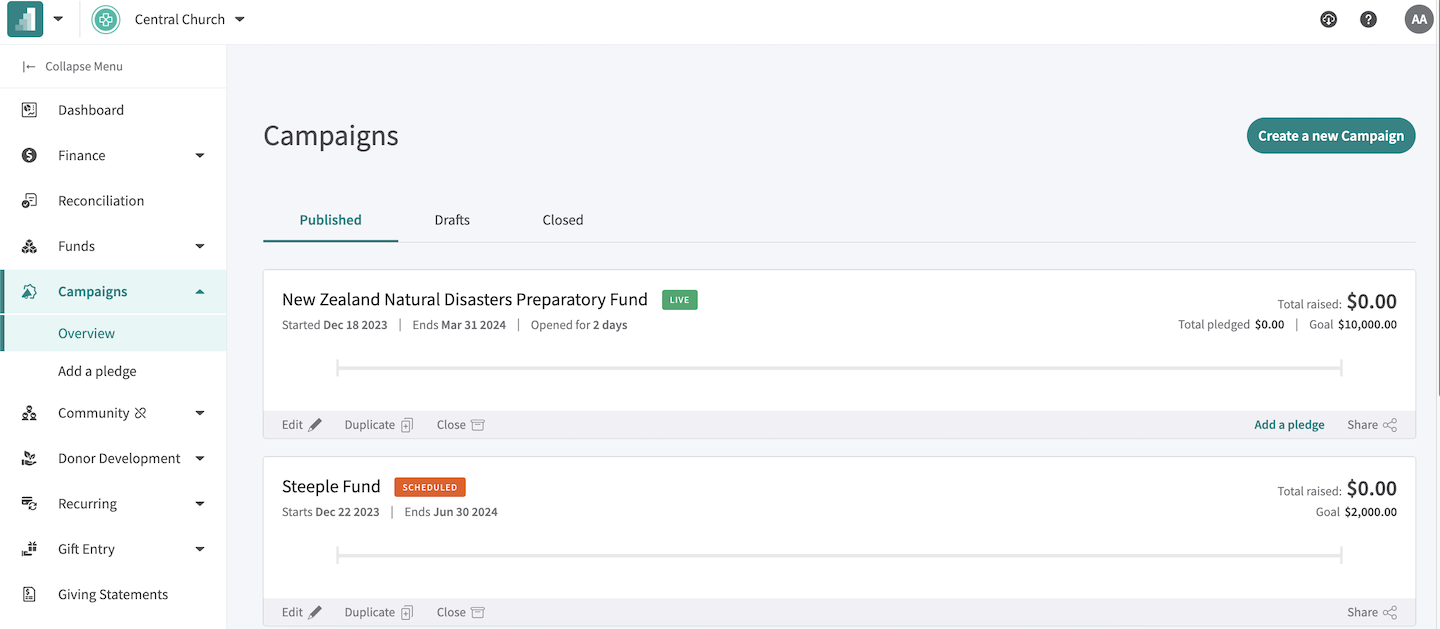Viewport: 1440px width, 629px height.
Task: Switch to the Drafts tab
Action: (x=452, y=220)
